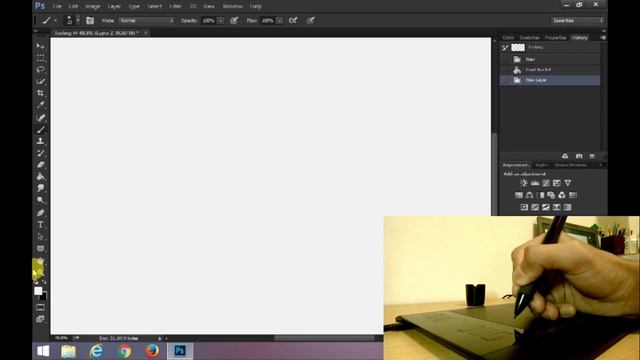This screenshot has width=640, height=360.
Task: Open the brush preset picker
Action: tap(72, 20)
